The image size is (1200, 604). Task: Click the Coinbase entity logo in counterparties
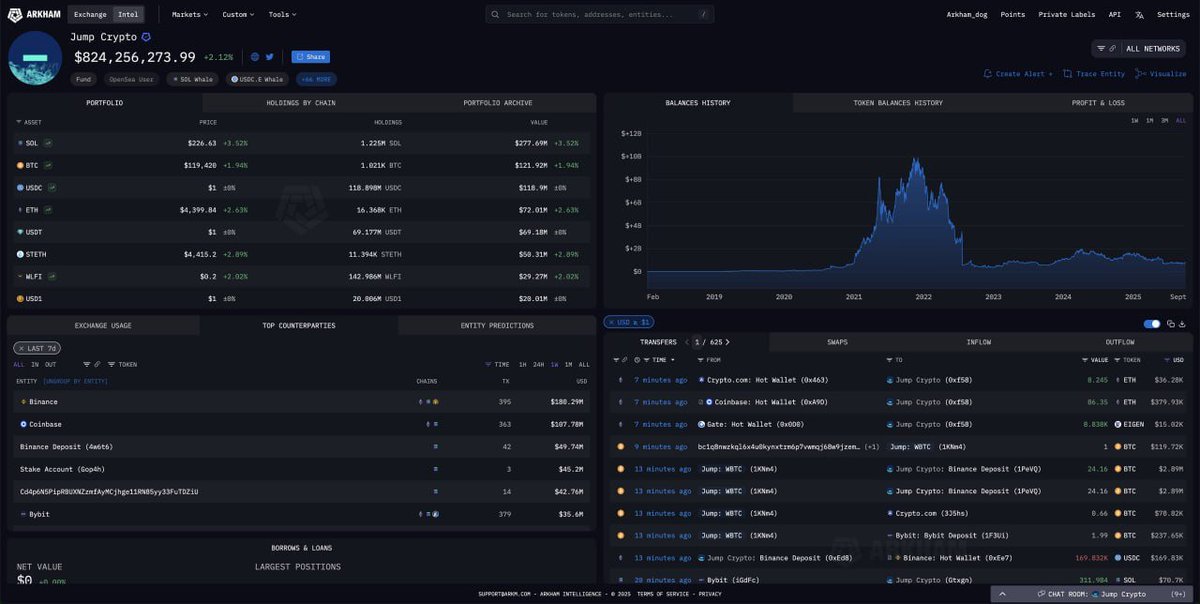(23, 424)
